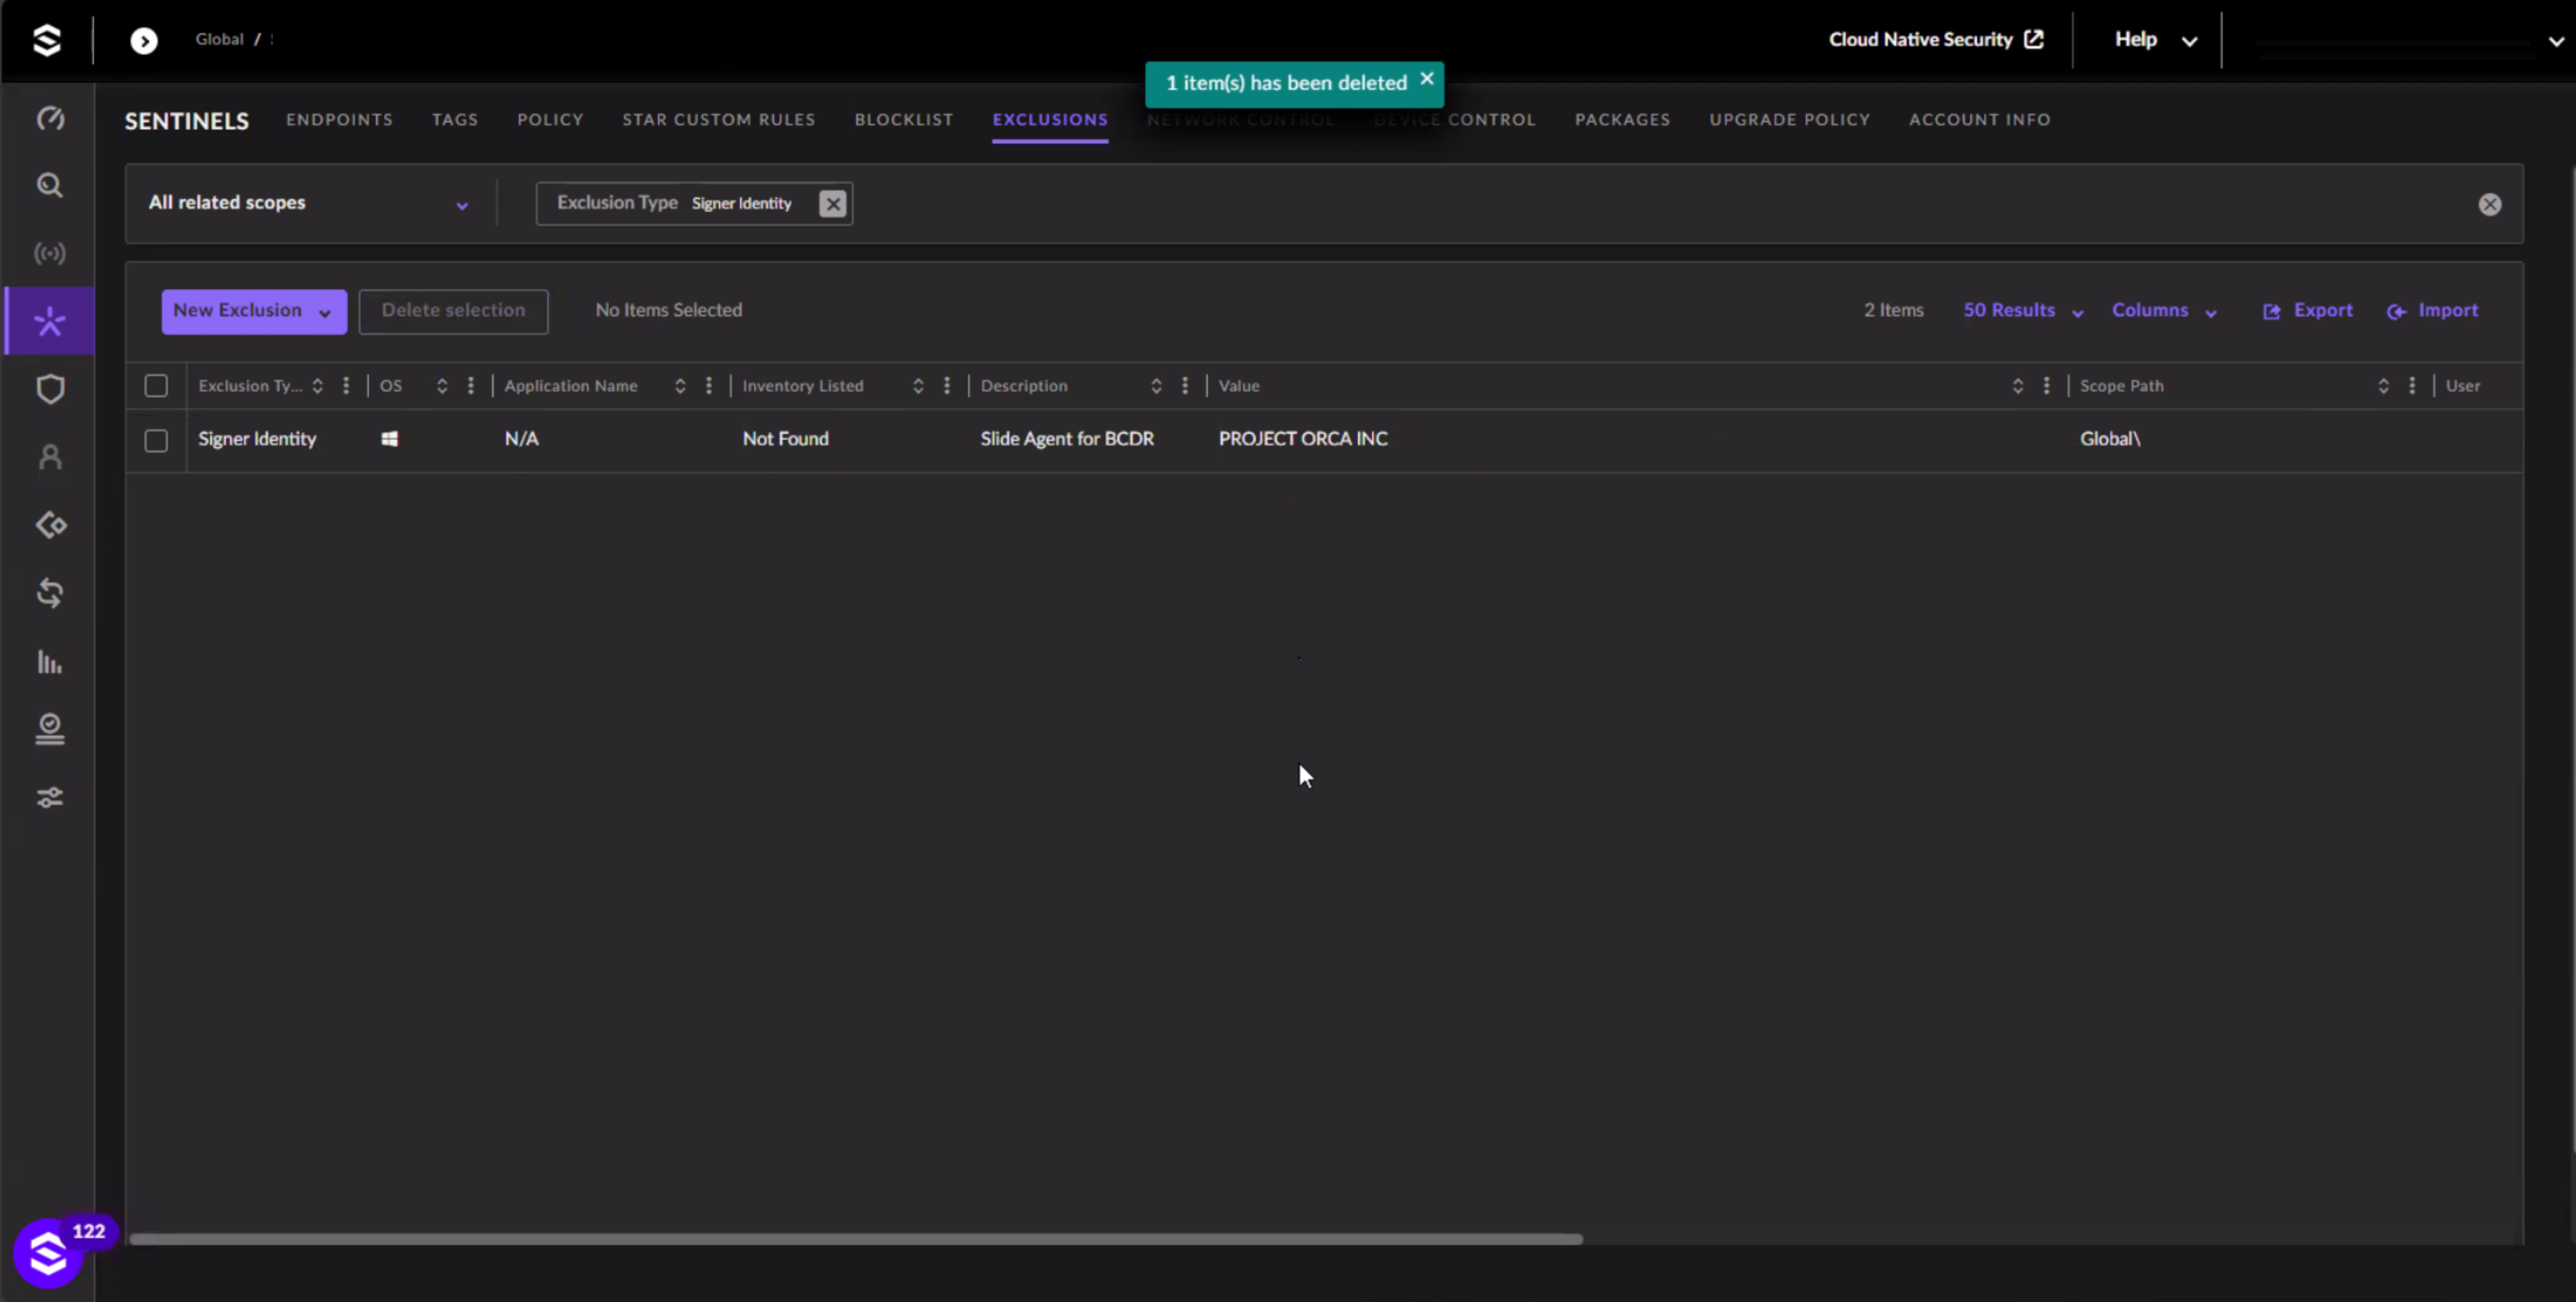2576x1302 pixels.
Task: Open the Settings sliders icon in sidebar
Action: tap(50, 797)
